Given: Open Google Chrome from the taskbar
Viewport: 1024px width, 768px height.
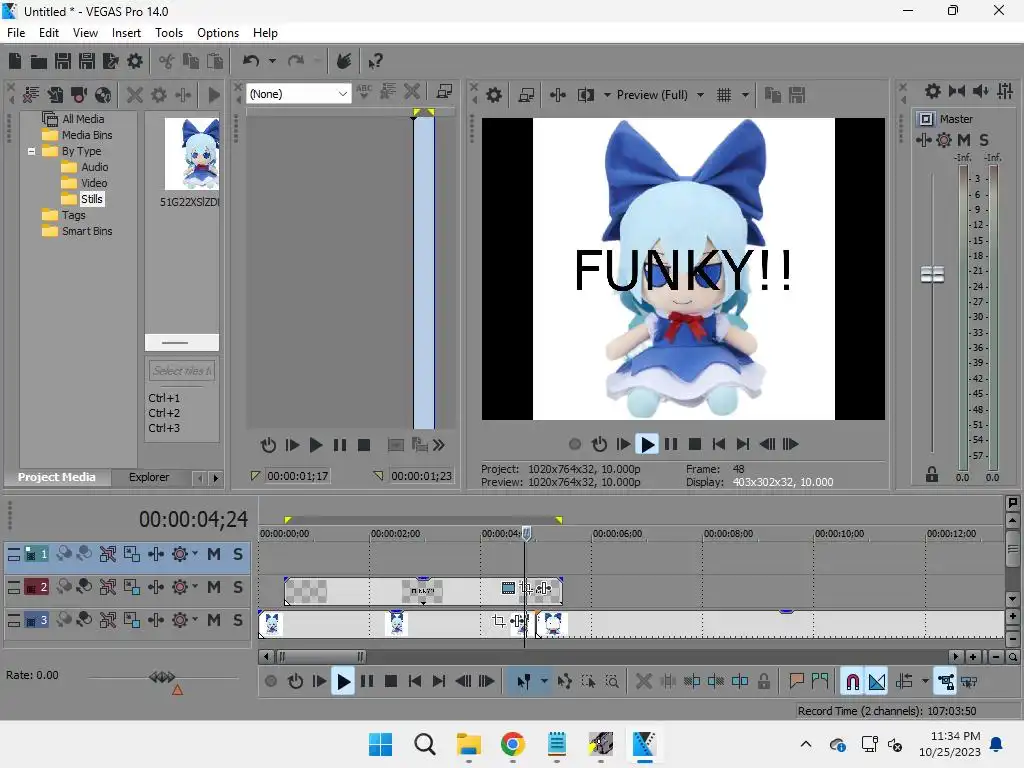Looking at the screenshot, I should pos(513,744).
